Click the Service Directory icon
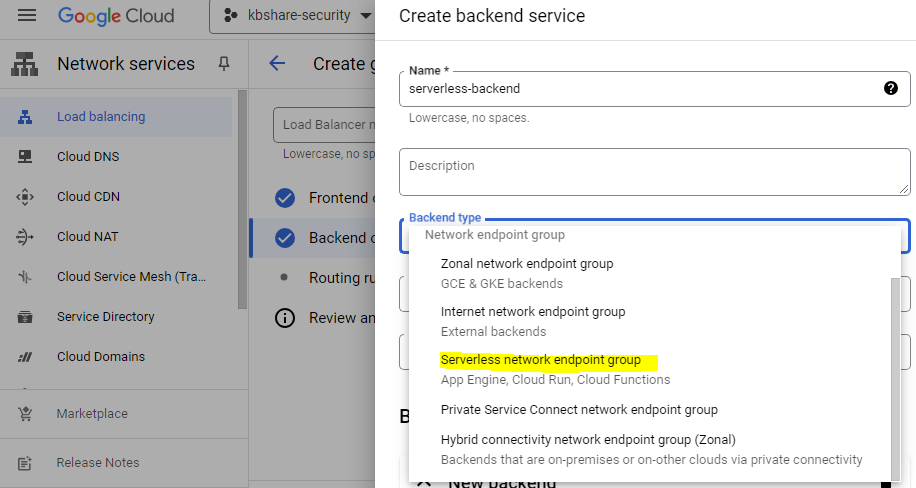The height and width of the screenshot is (488, 916). point(25,317)
